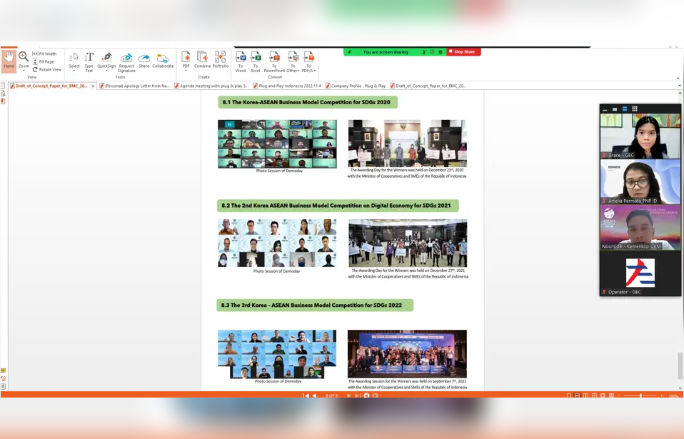This screenshot has height=439, width=684.
Task: Click the Stop Share button
Action: [x=463, y=51]
